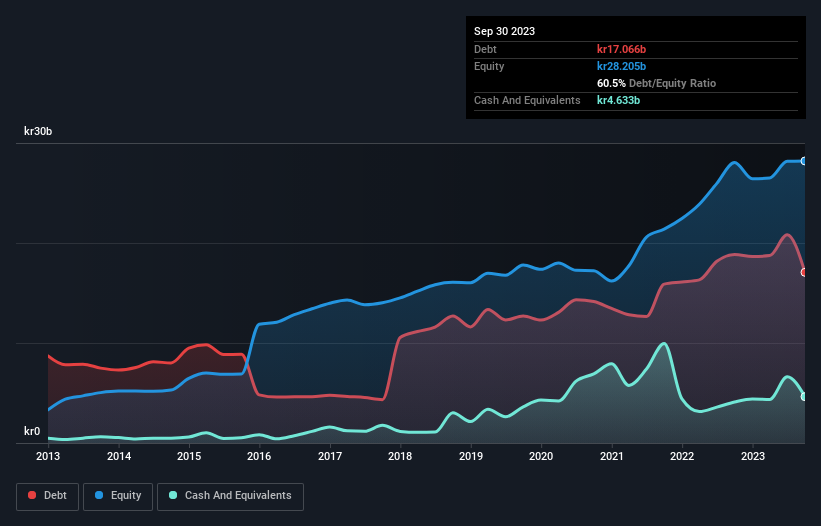This screenshot has width=821, height=526.
Task: Select the 2020 x-axis label
Action: coord(541,456)
